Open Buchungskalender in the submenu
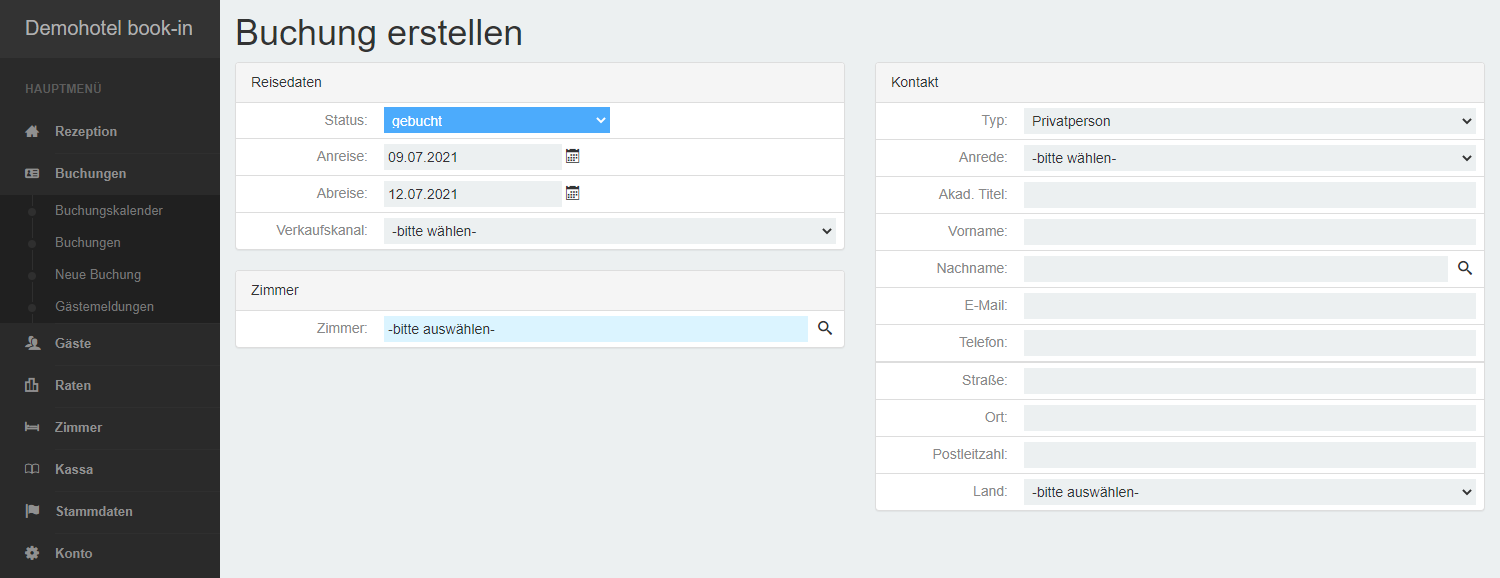The width and height of the screenshot is (1500, 578). click(109, 211)
